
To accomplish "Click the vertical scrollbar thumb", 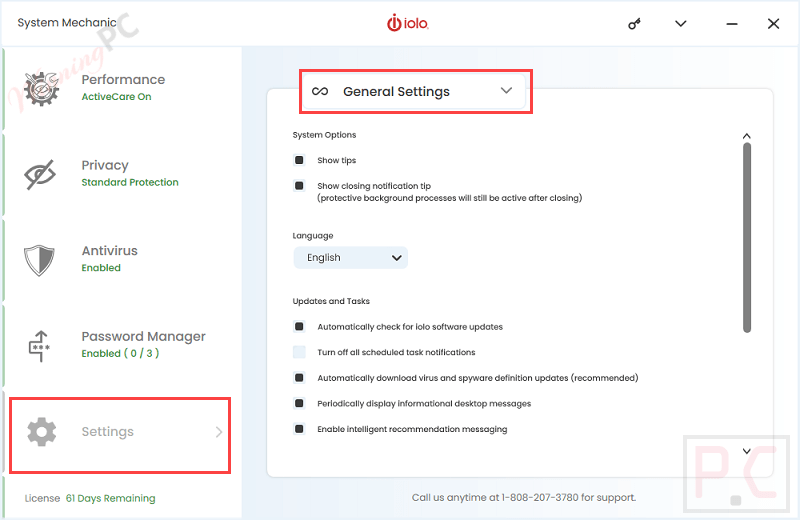I will (747, 238).
